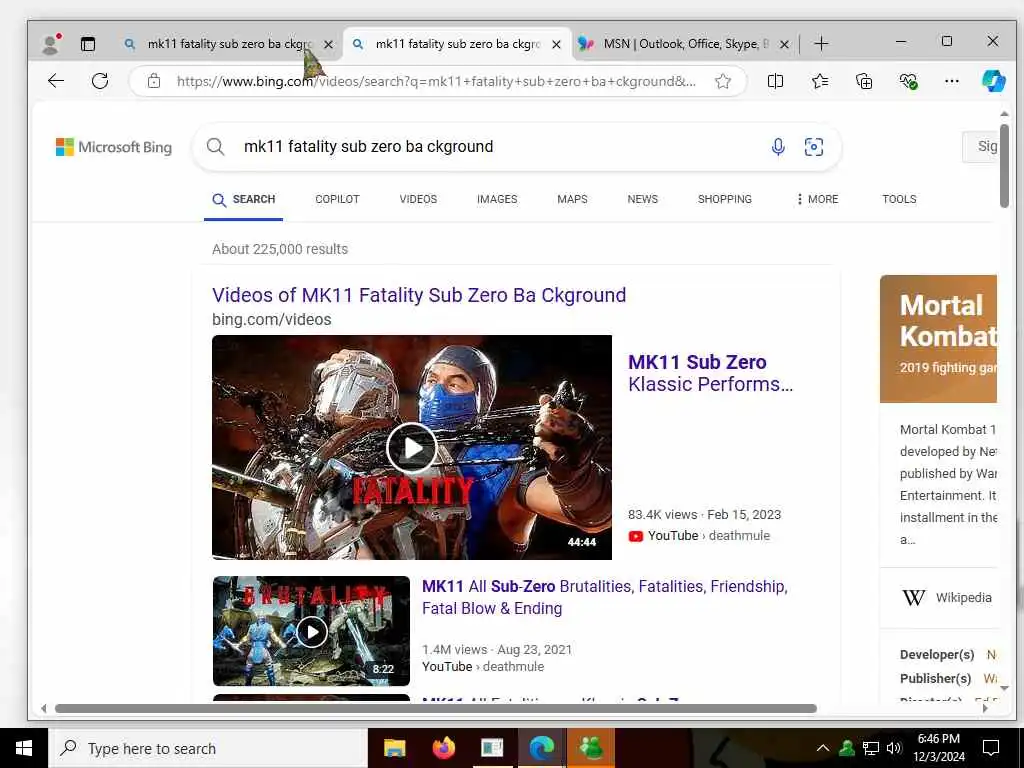Click the address bar URL
This screenshot has width=1024, height=768.
pos(436,82)
